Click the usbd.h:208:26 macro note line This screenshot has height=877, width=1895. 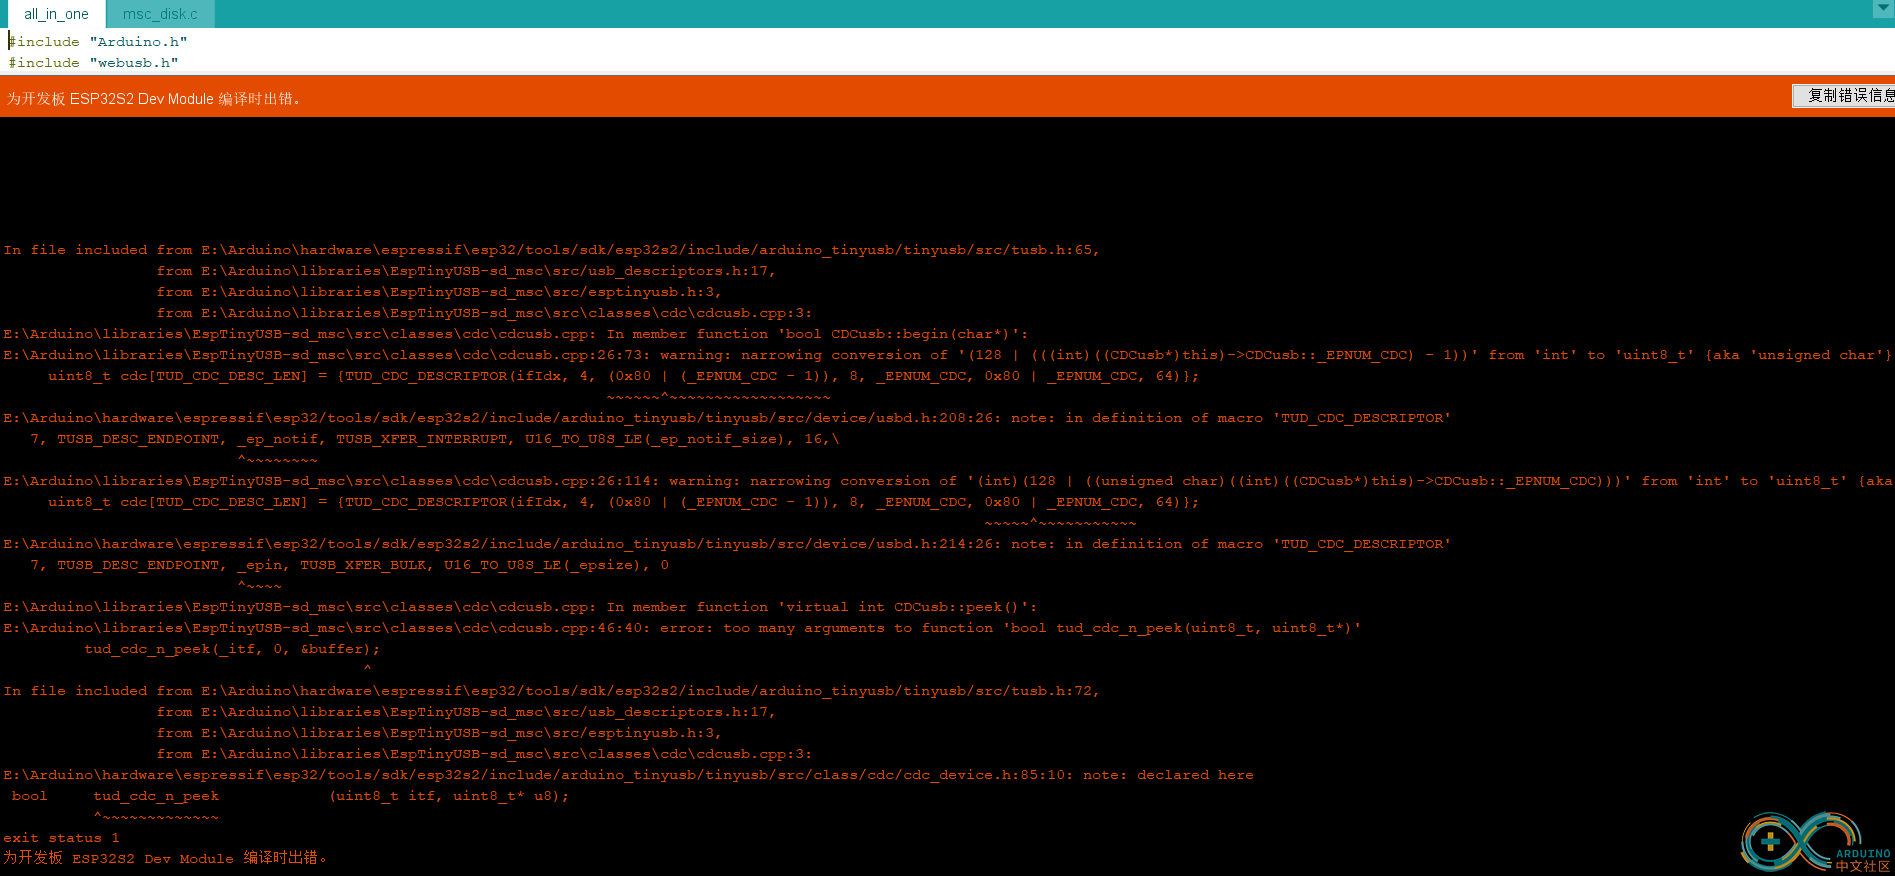tap(727, 418)
